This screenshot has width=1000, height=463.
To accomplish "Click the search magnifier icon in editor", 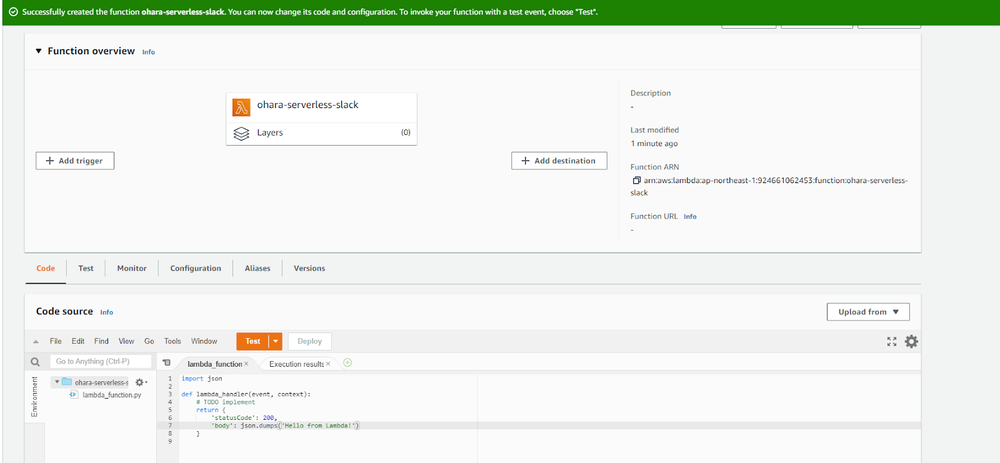I will (x=34, y=362).
